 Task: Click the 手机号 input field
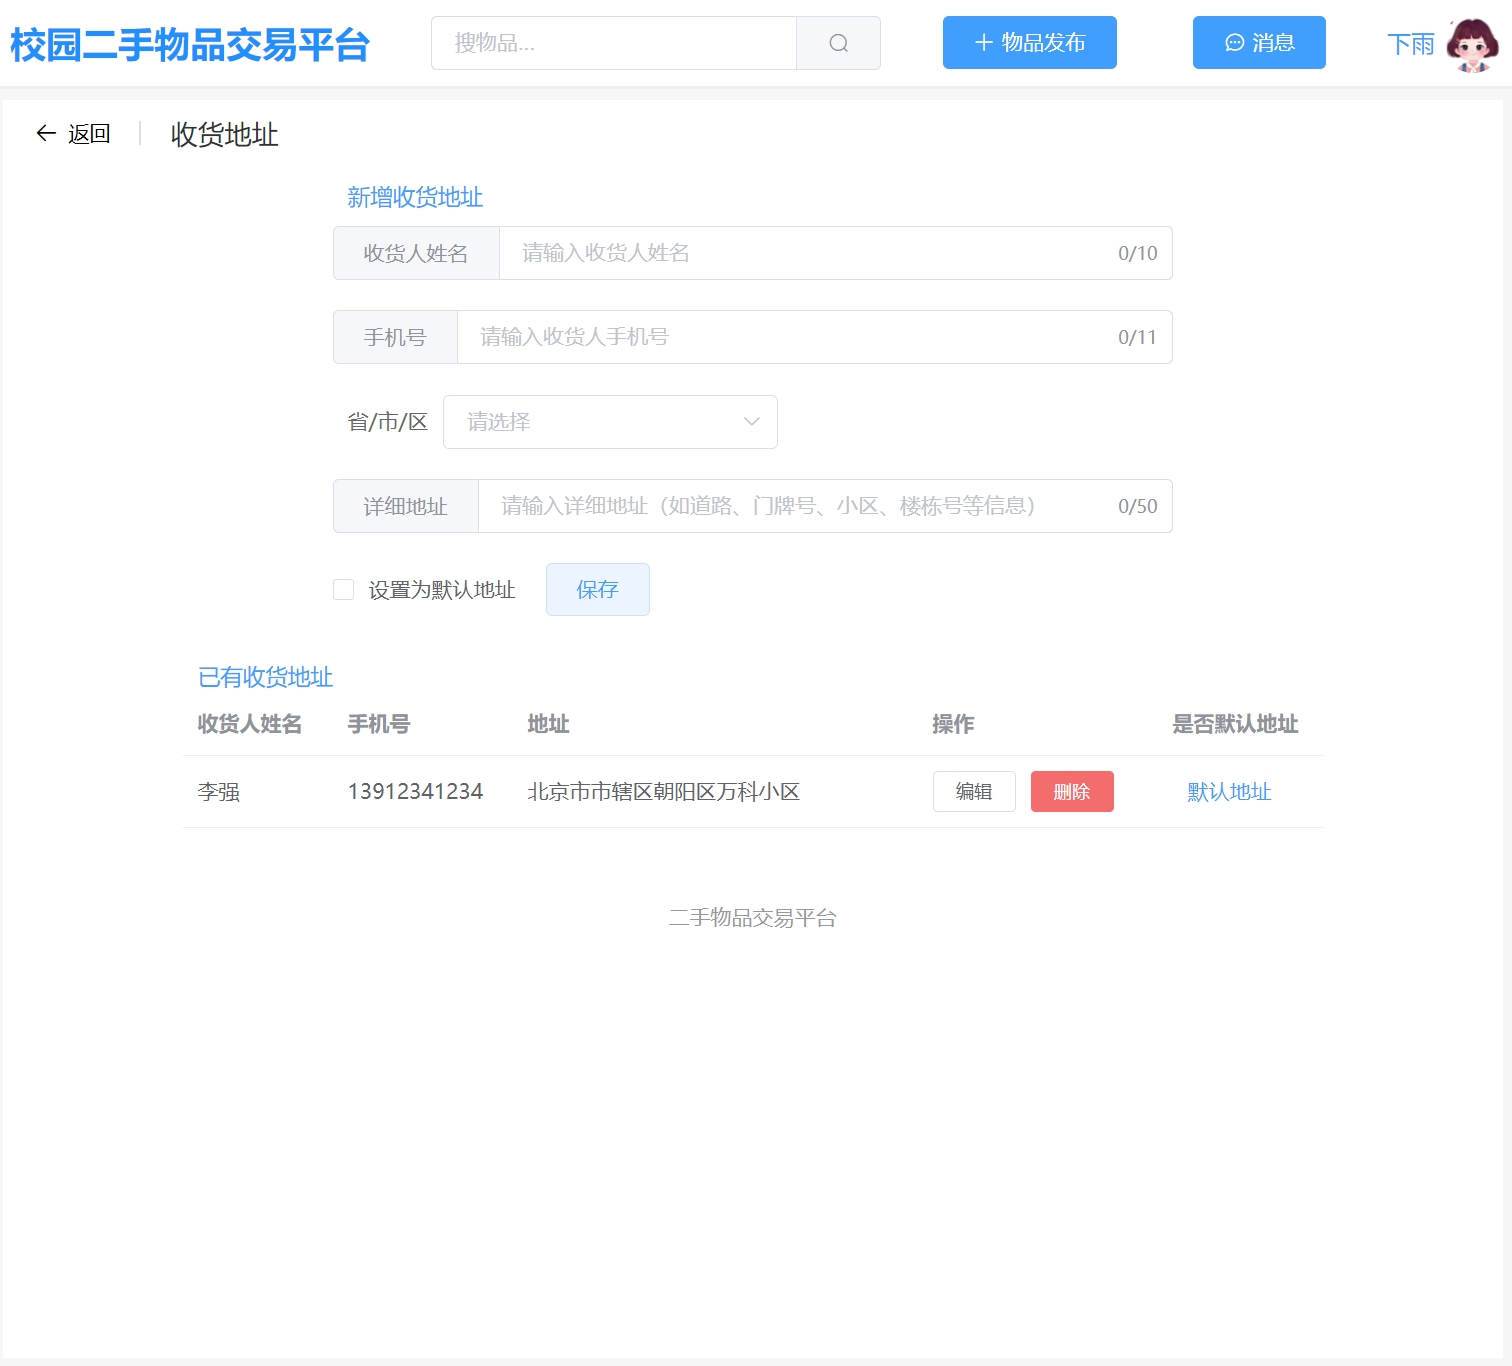pos(814,337)
